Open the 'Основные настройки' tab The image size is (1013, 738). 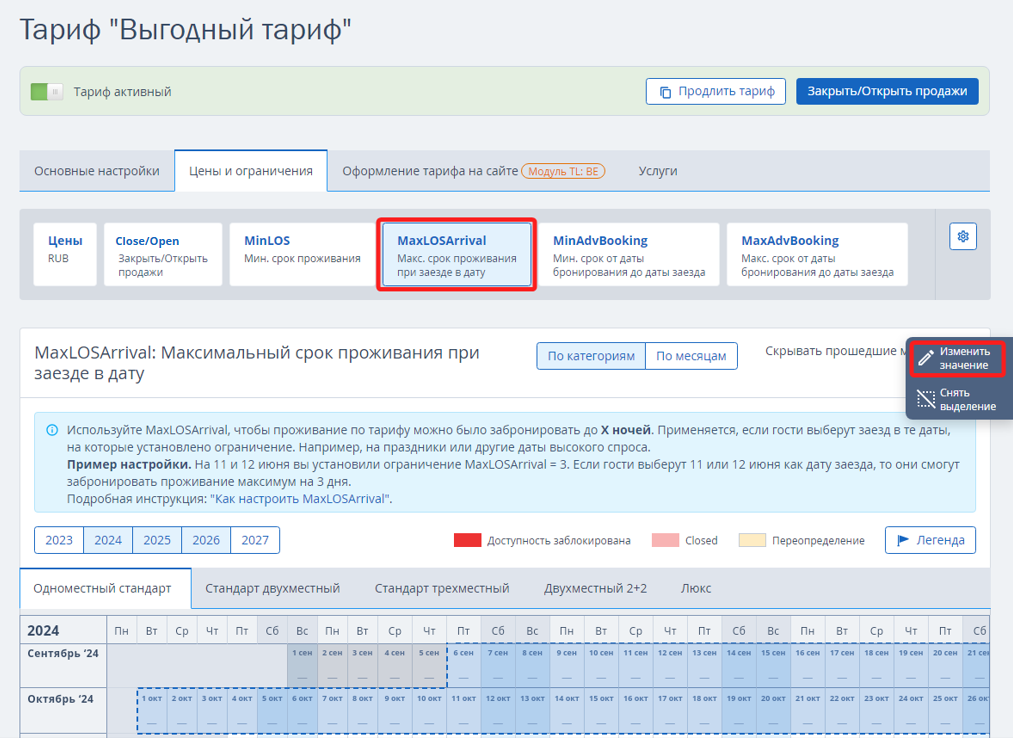coord(97,171)
